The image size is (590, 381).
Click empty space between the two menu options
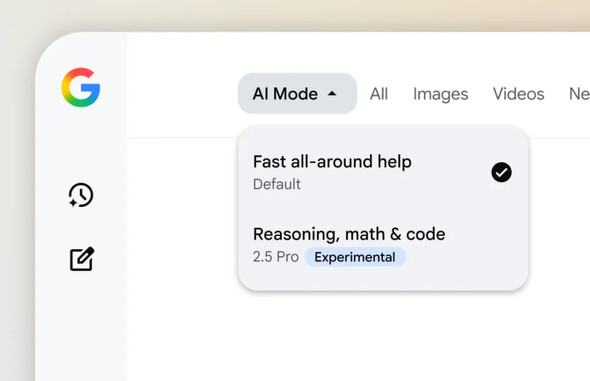(x=383, y=209)
